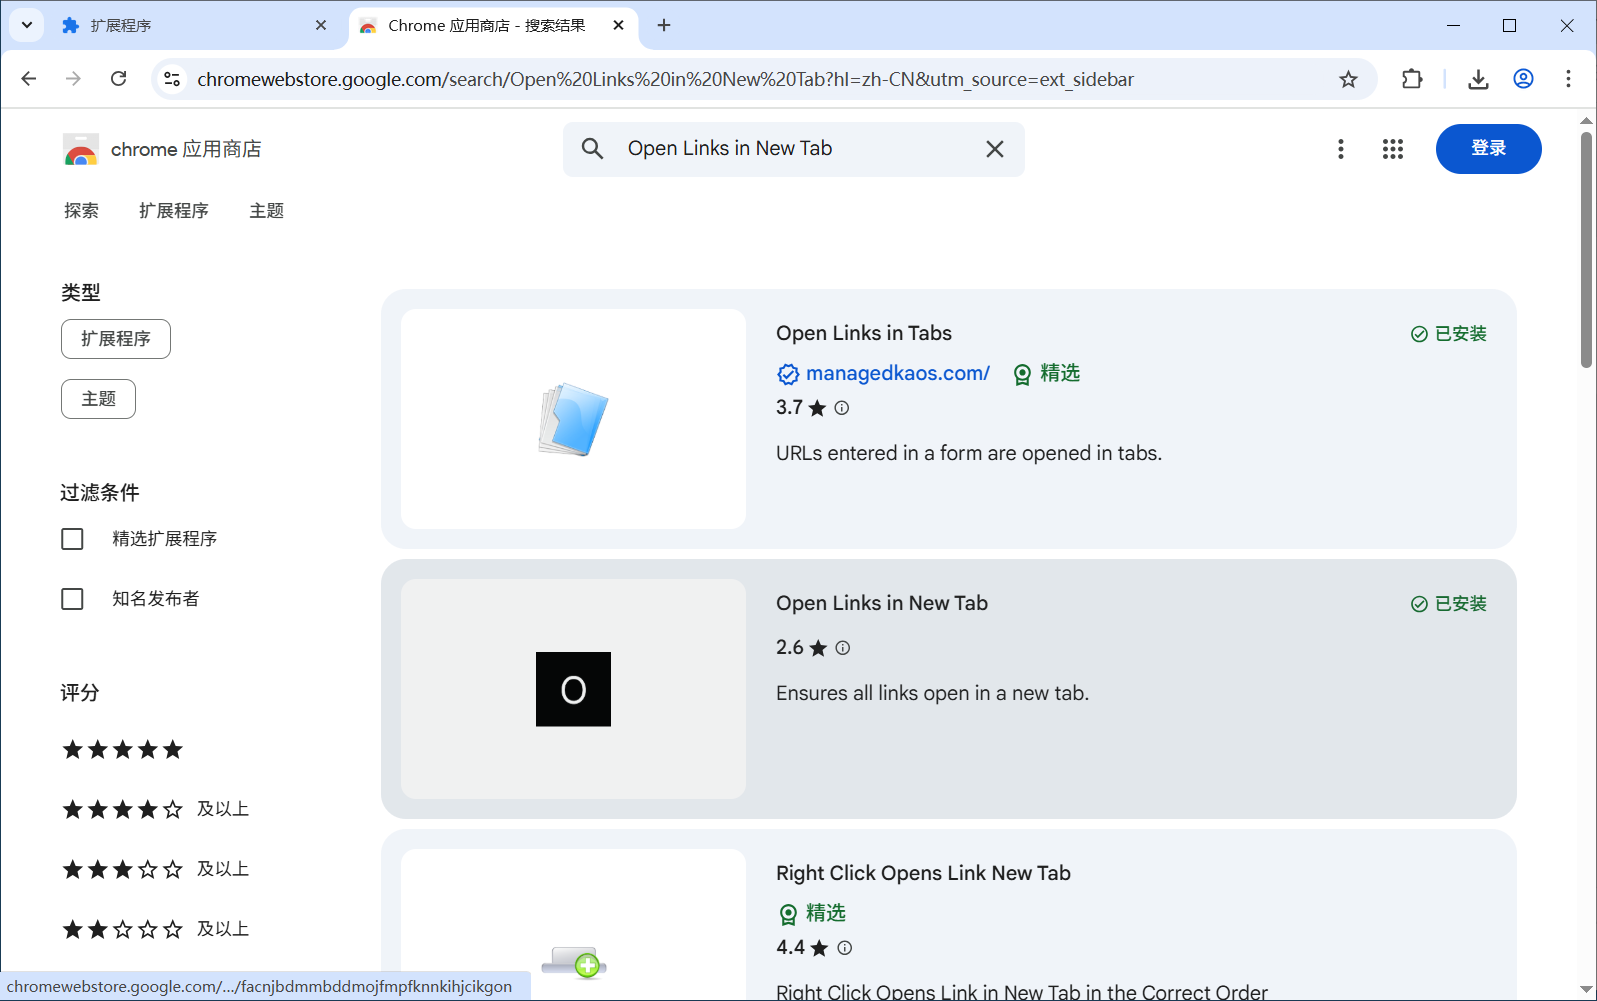Click 已安装 status on Open Links in New Tab
Image resolution: width=1597 pixels, height=1001 pixels.
[x=1449, y=604]
